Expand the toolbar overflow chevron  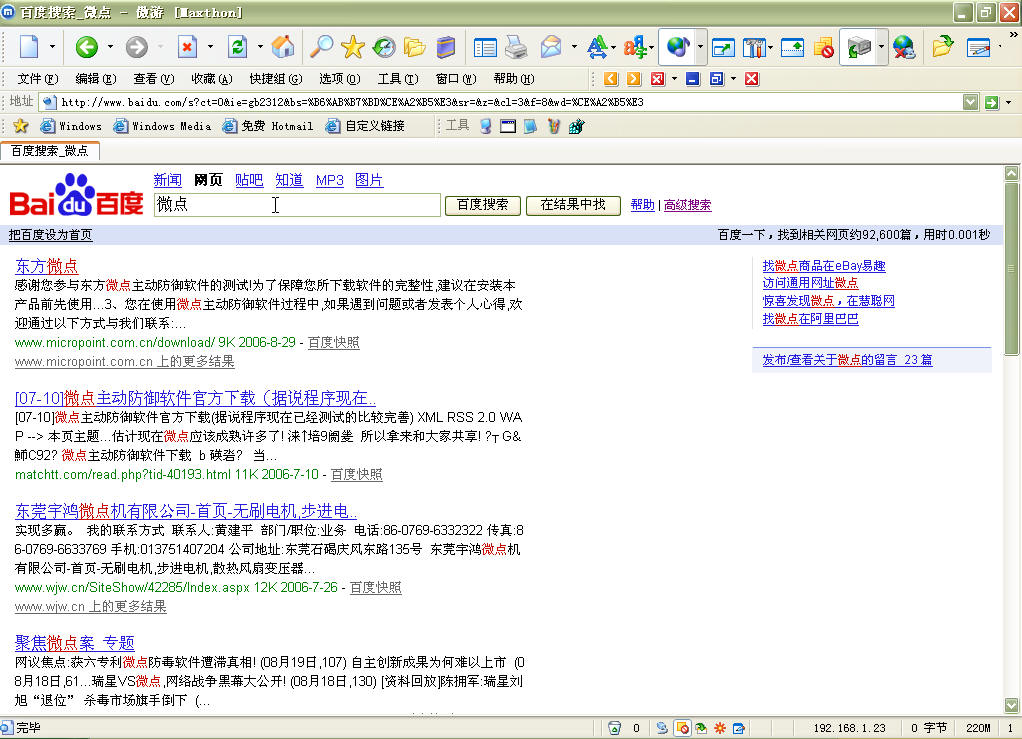click(x=1014, y=33)
